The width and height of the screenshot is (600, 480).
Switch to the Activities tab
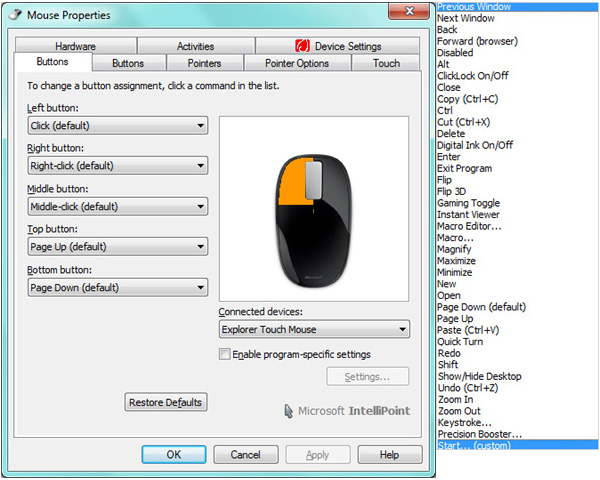(x=196, y=46)
